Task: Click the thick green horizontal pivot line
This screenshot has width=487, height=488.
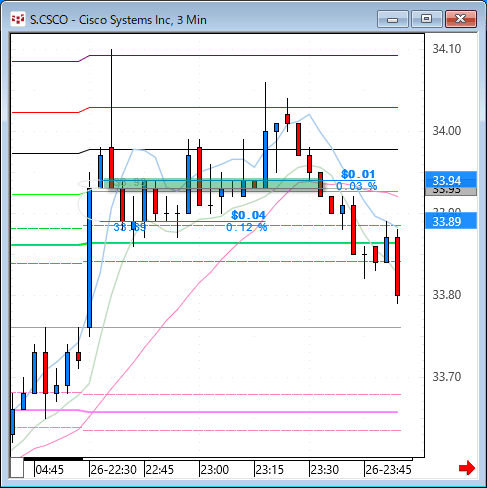Action: (x=243, y=243)
